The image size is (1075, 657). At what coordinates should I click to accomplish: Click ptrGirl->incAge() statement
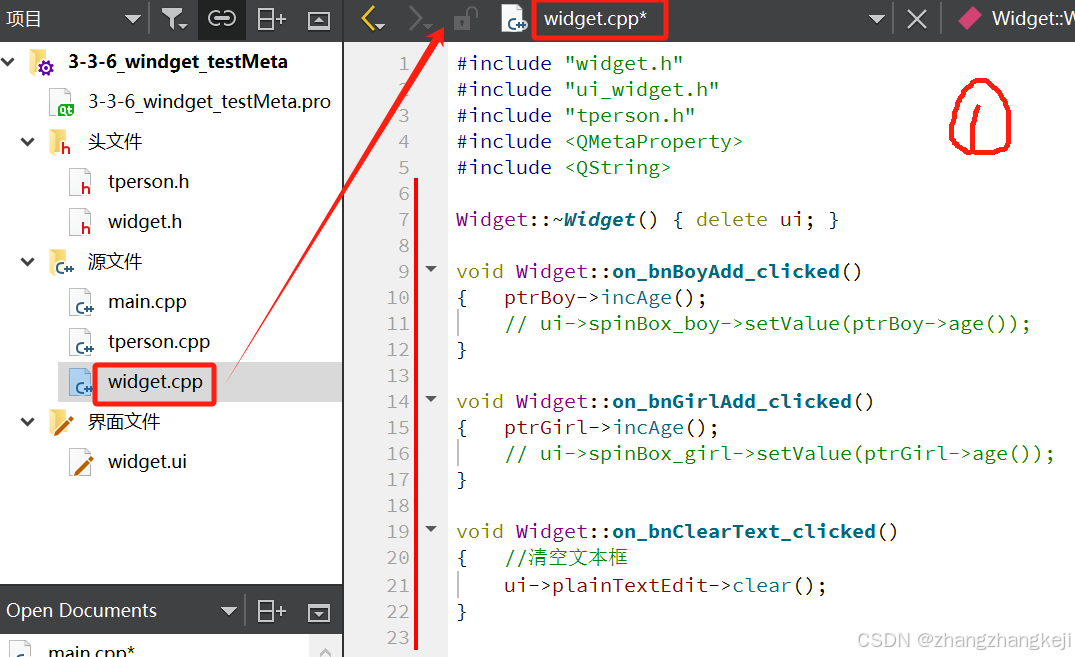pyautogui.click(x=611, y=428)
